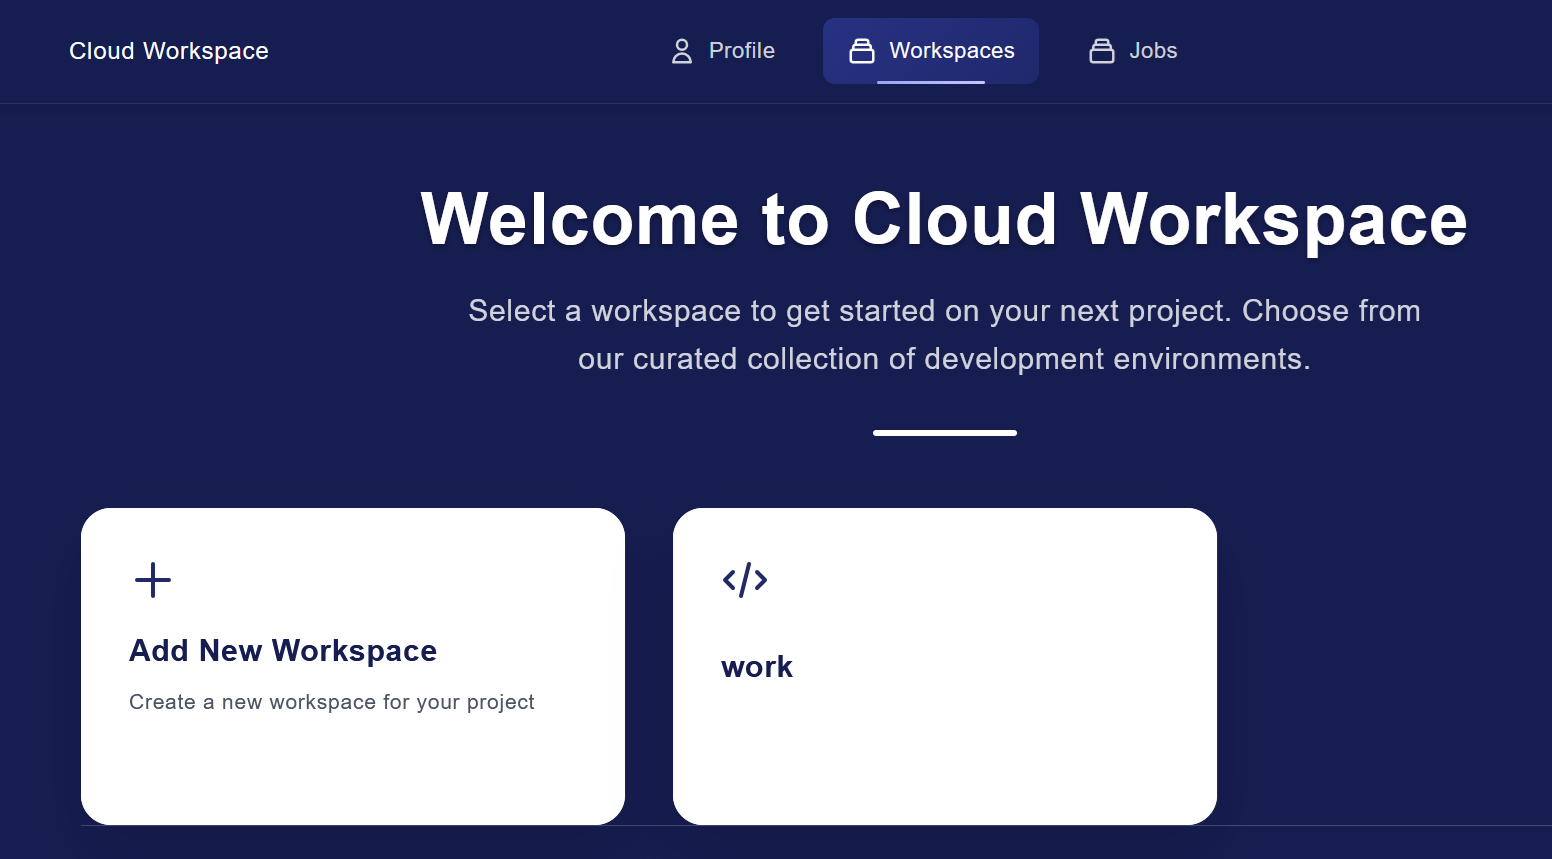The height and width of the screenshot is (859, 1552).
Task: Select the Workspaces tab label
Action: pos(951,51)
